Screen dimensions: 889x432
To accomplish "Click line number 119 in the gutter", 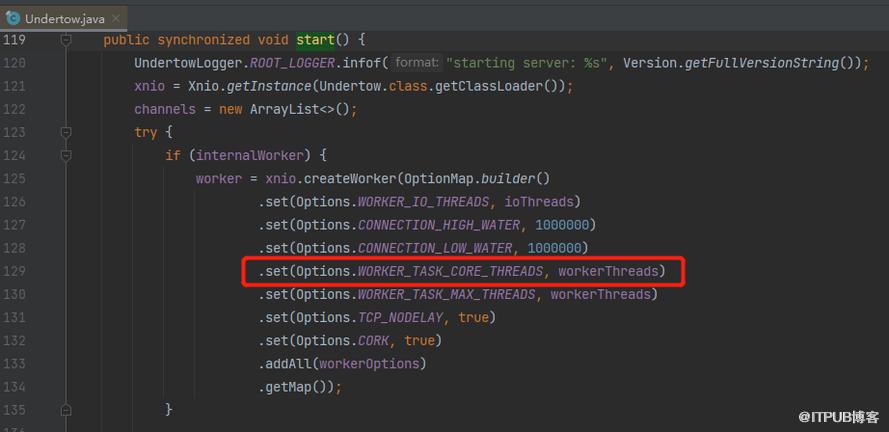I will (14, 40).
